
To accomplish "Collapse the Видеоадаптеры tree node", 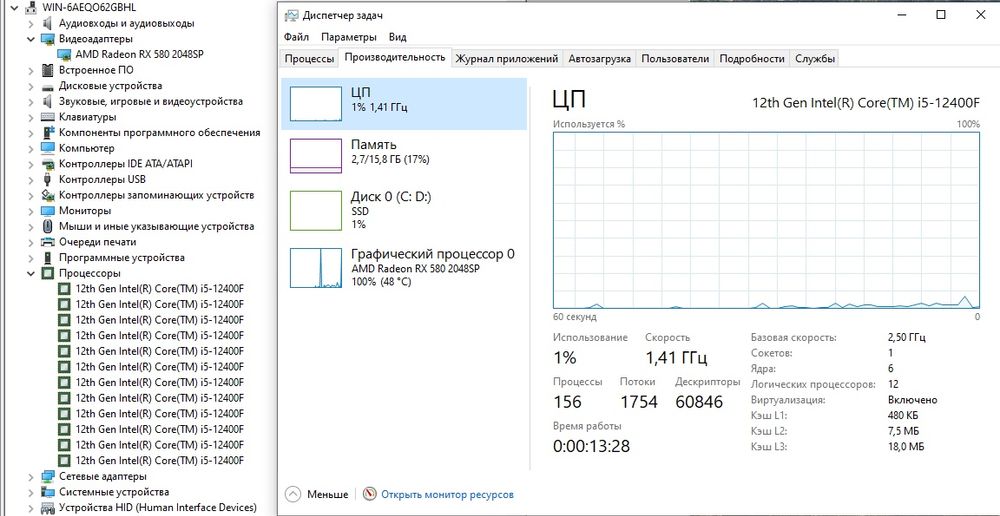I will pyautogui.click(x=31, y=39).
